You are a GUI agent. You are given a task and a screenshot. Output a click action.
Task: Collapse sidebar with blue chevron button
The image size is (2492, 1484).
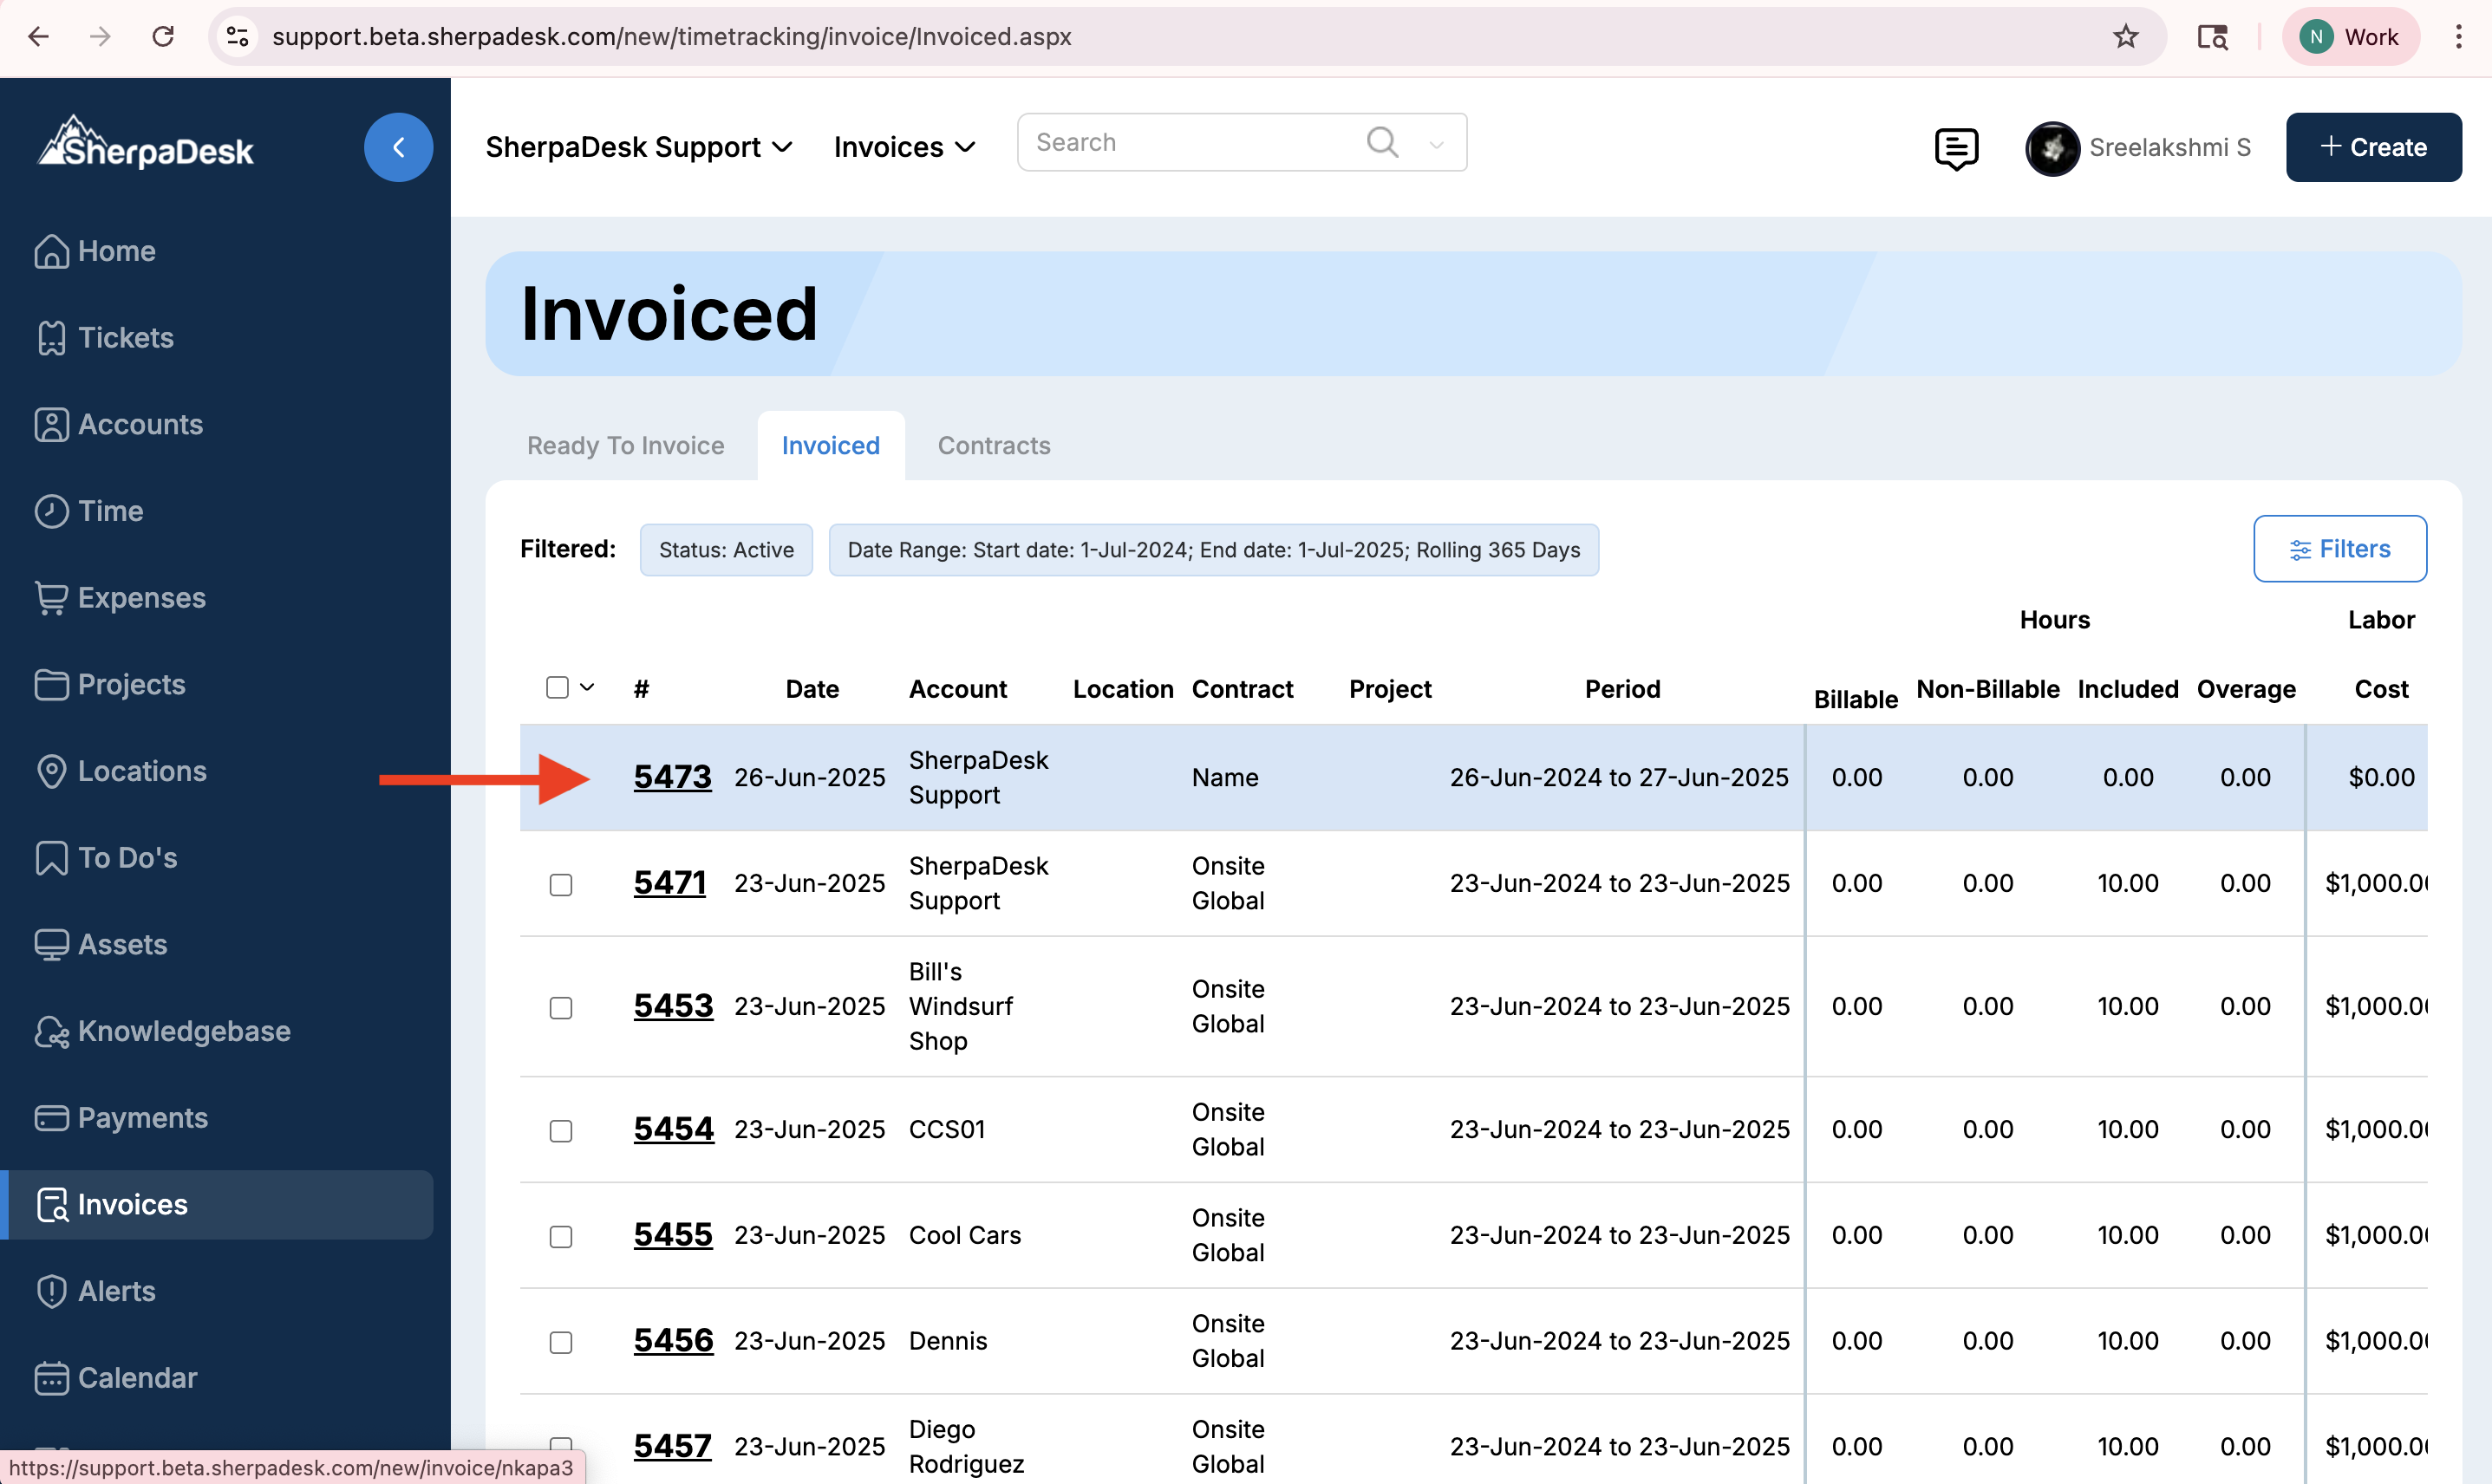398,147
